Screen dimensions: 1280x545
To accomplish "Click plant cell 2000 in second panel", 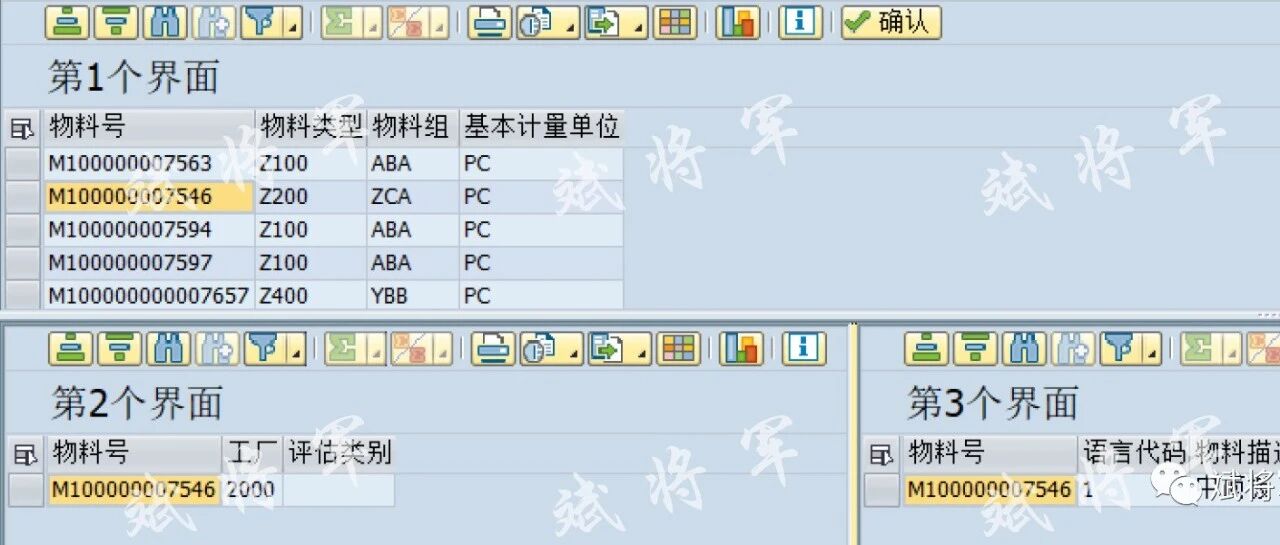I will 254,490.
